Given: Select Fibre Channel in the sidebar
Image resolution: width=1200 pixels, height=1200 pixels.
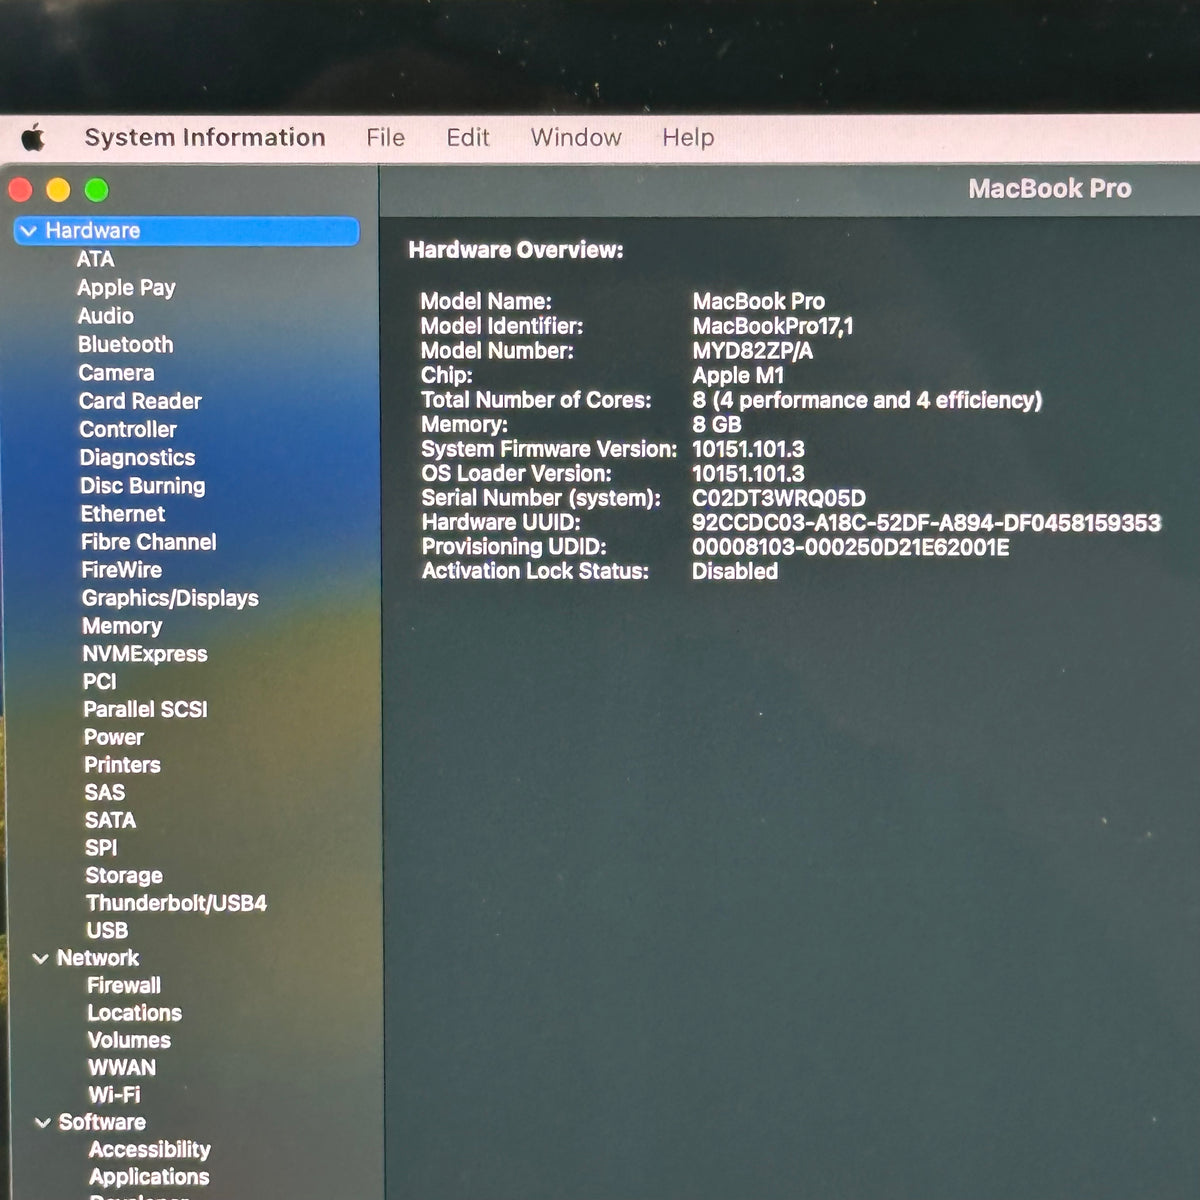Looking at the screenshot, I should [x=149, y=542].
